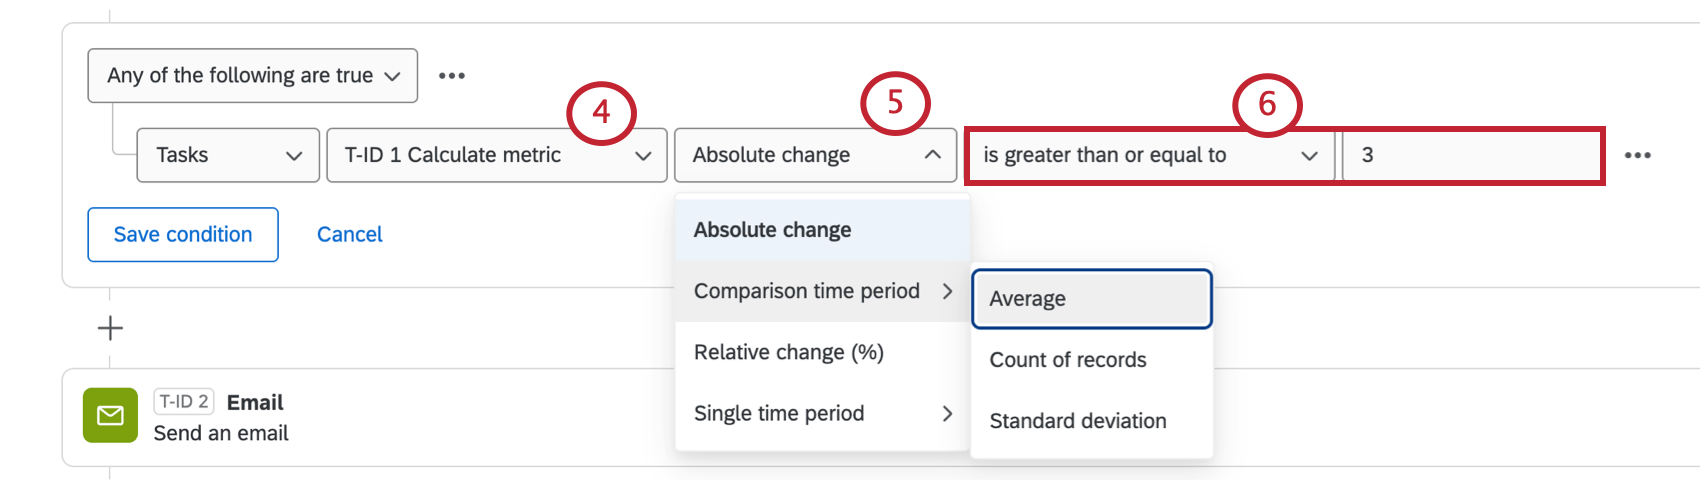Click the value field containing 3
Image resolution: width=1700 pixels, height=480 pixels.
(1470, 155)
